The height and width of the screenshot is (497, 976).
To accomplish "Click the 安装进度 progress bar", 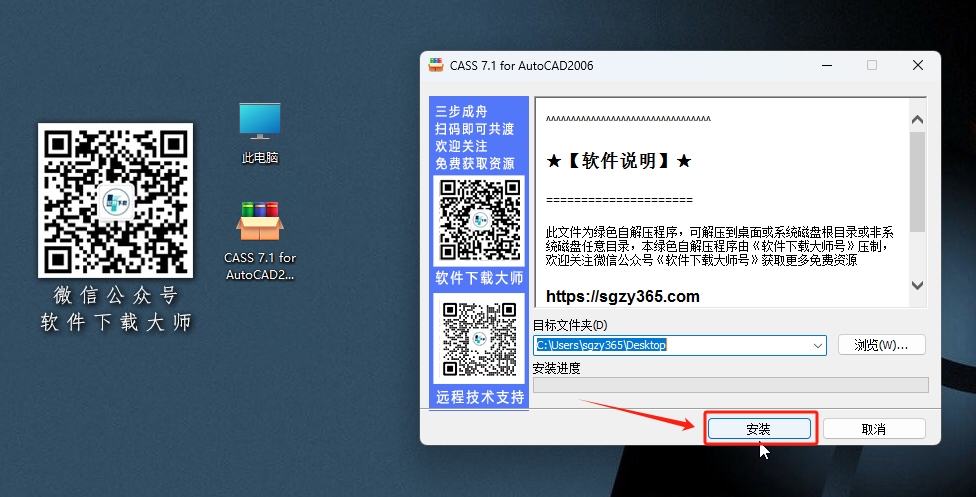I will coord(731,385).
